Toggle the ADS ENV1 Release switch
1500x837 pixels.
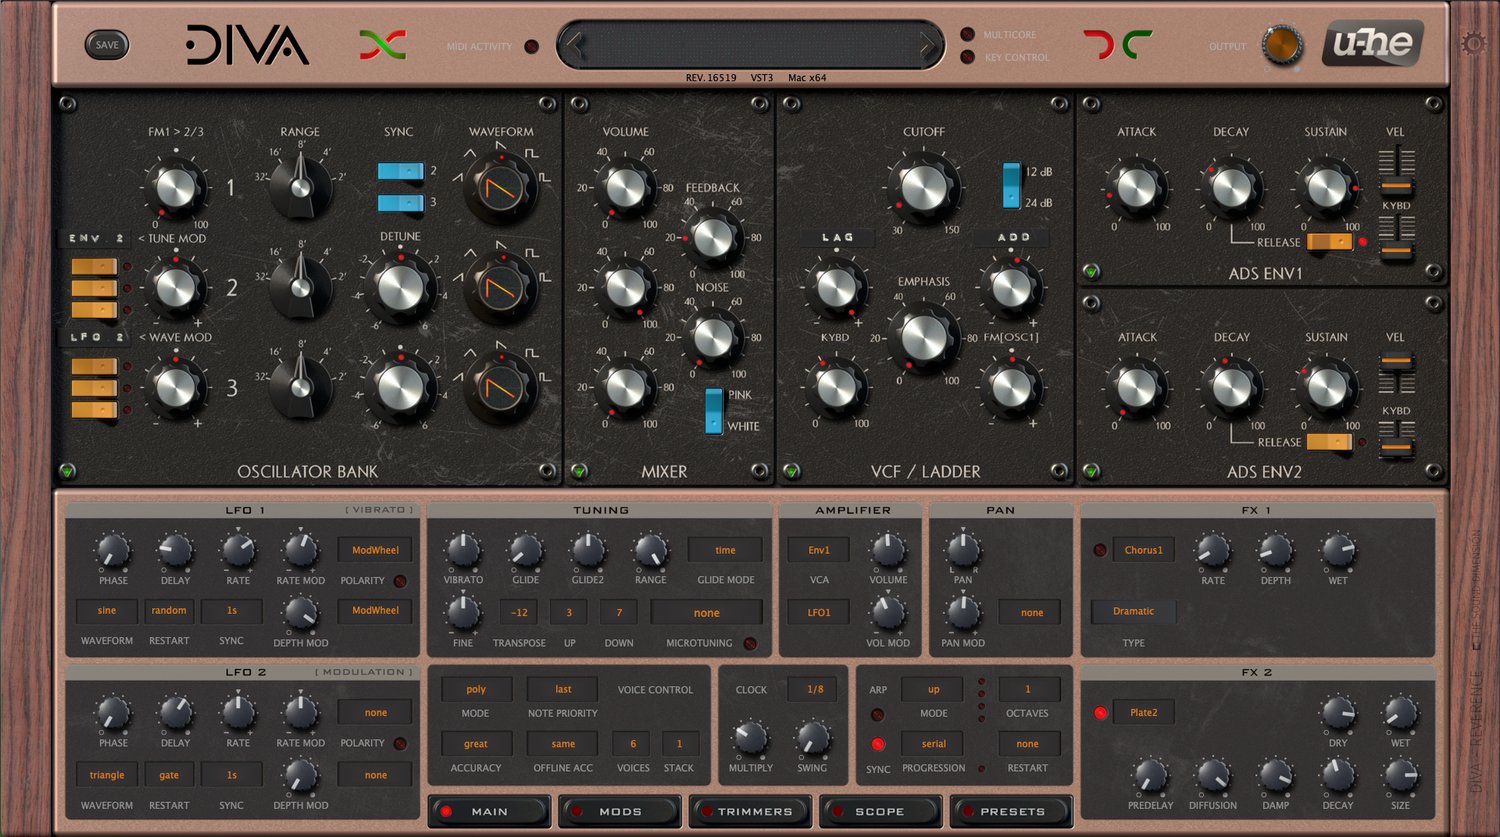[x=1330, y=241]
